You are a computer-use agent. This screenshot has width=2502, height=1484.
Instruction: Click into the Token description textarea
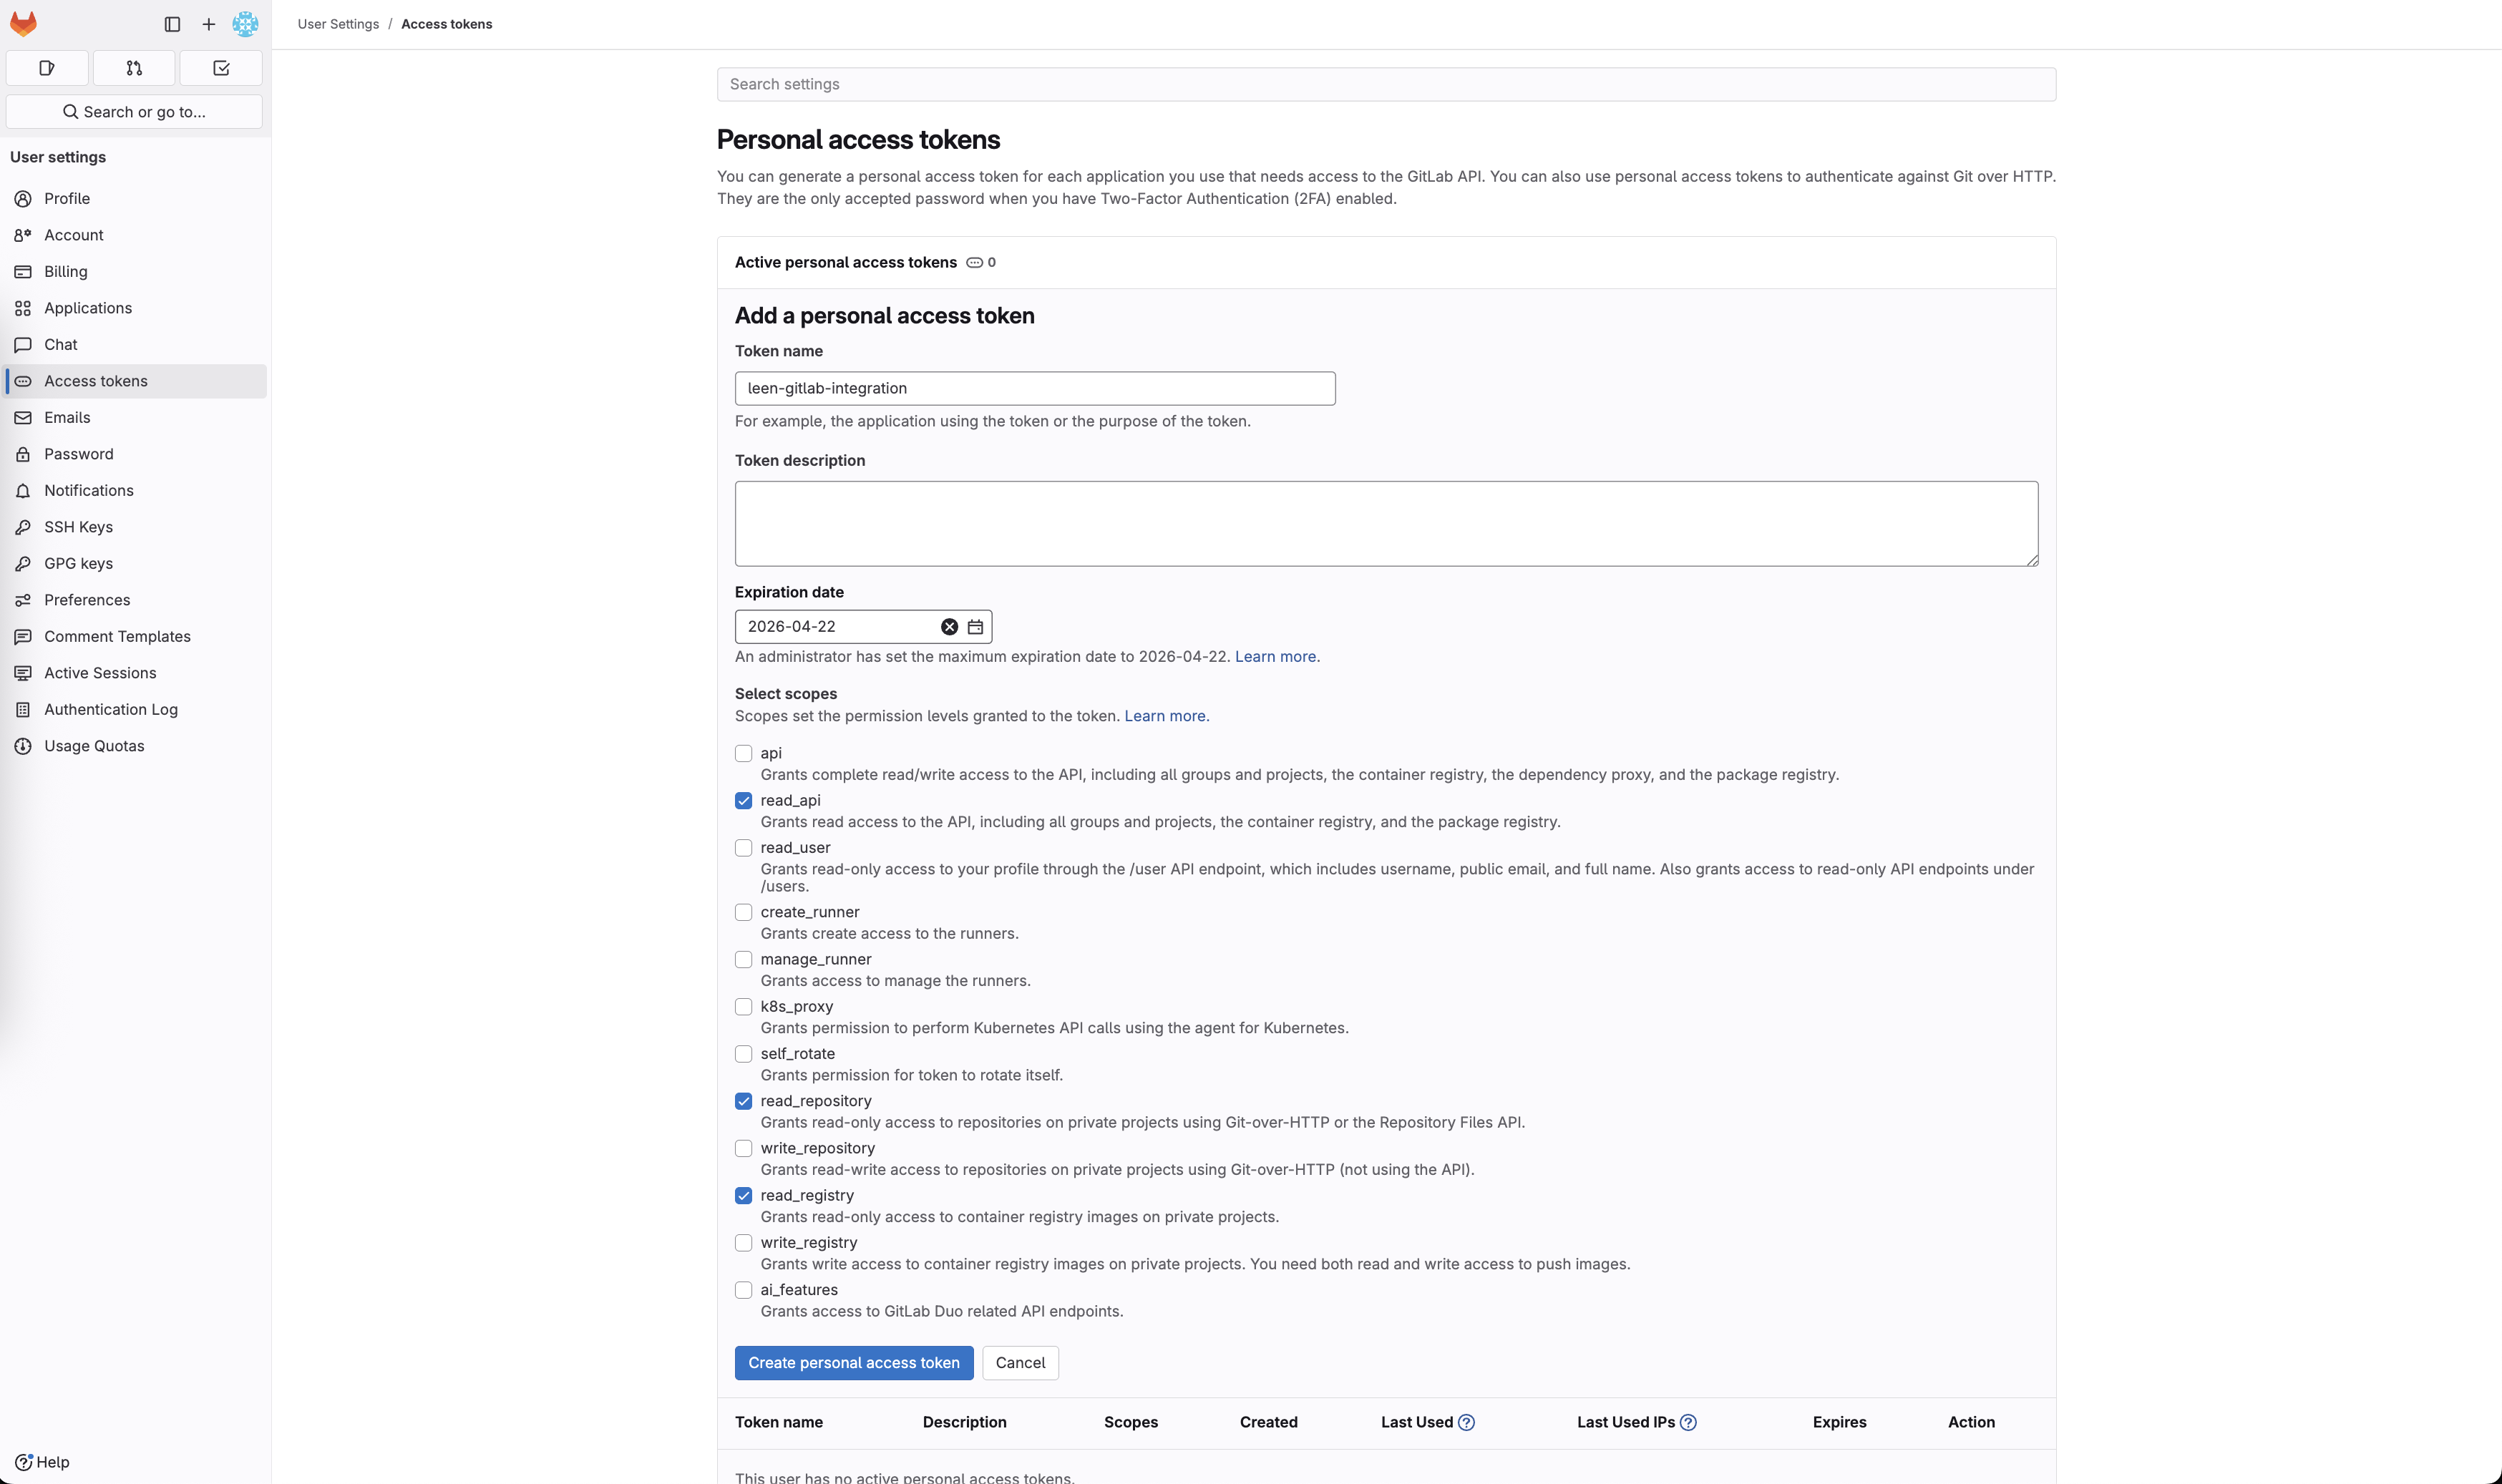click(x=1385, y=523)
